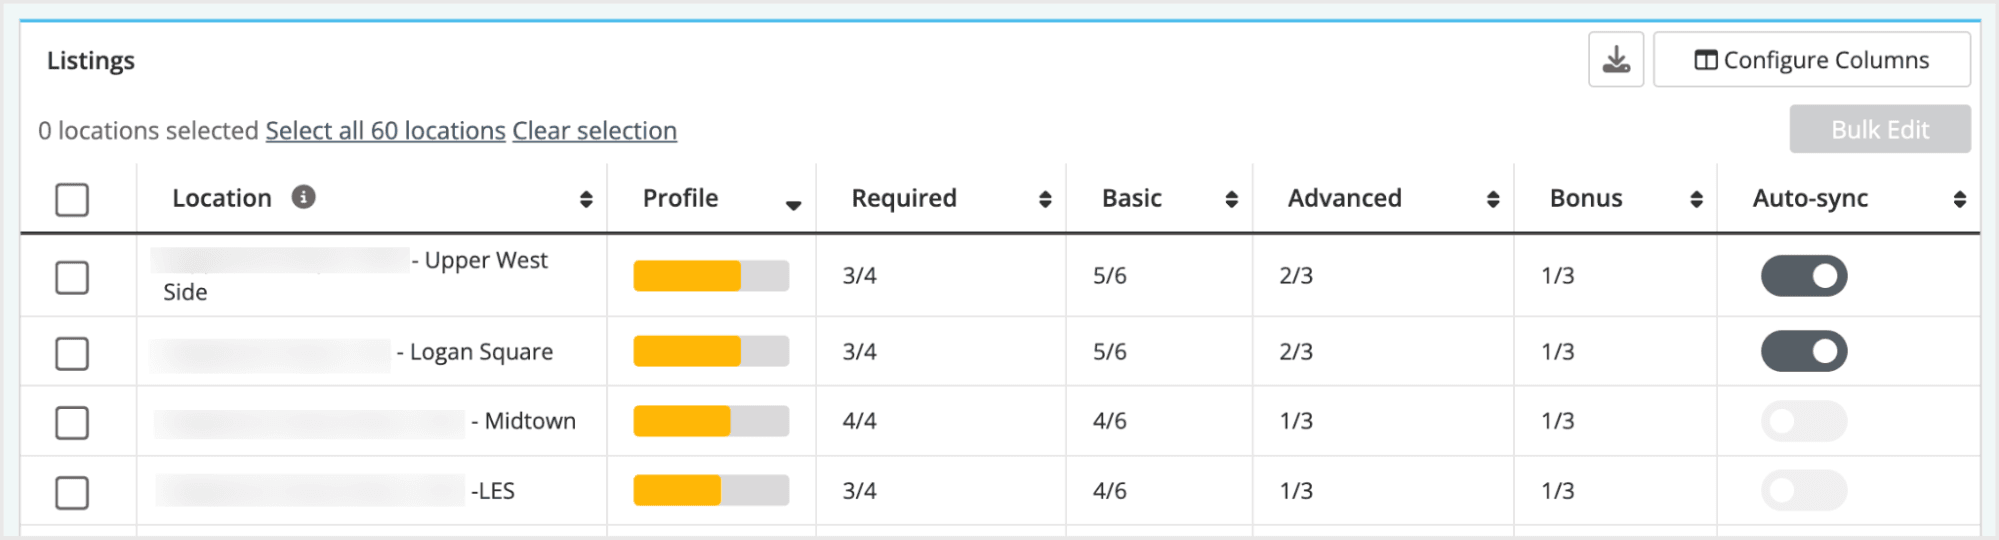Click the Location info icon

(x=303, y=197)
